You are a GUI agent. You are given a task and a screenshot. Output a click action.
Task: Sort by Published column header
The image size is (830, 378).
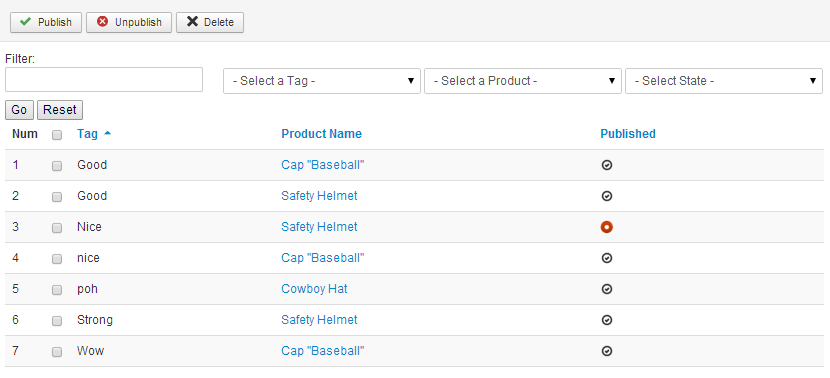(x=628, y=134)
